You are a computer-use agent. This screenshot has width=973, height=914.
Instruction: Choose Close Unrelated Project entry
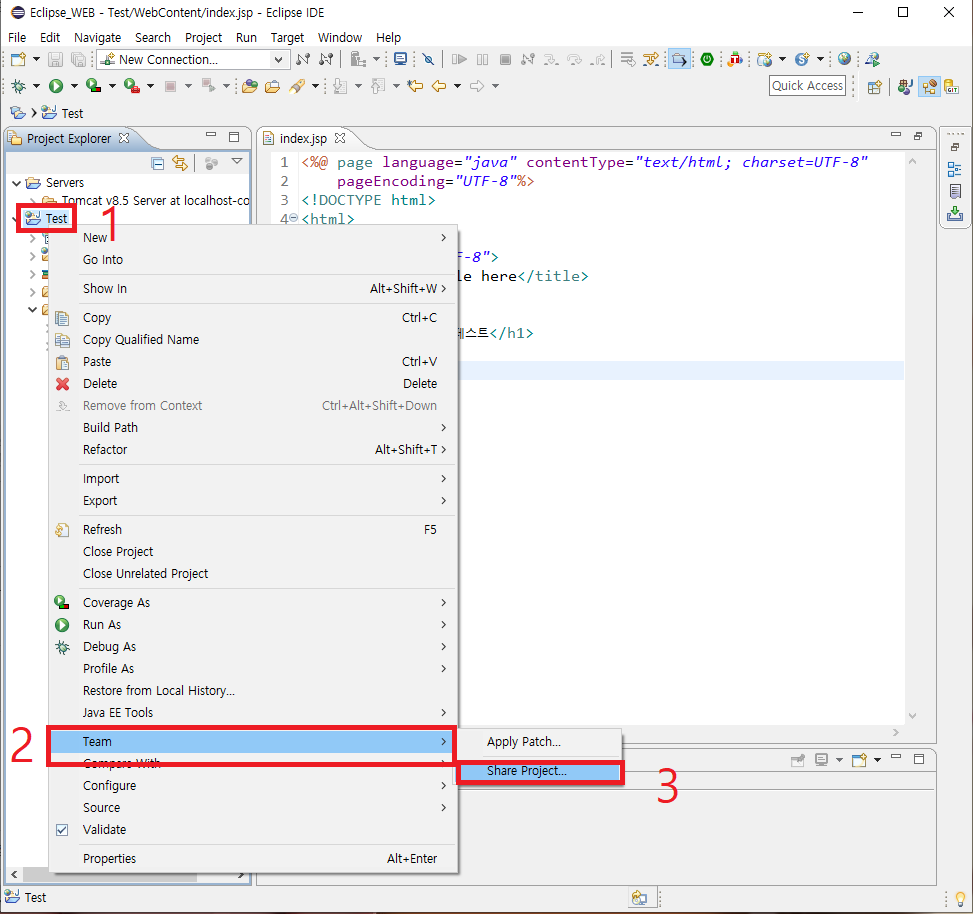pos(253,574)
